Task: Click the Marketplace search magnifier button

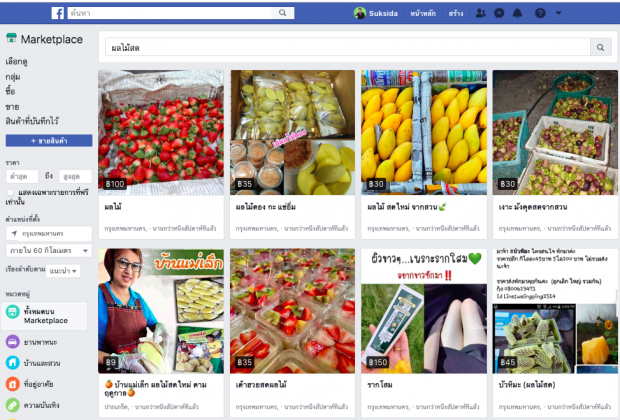Action: (601, 47)
